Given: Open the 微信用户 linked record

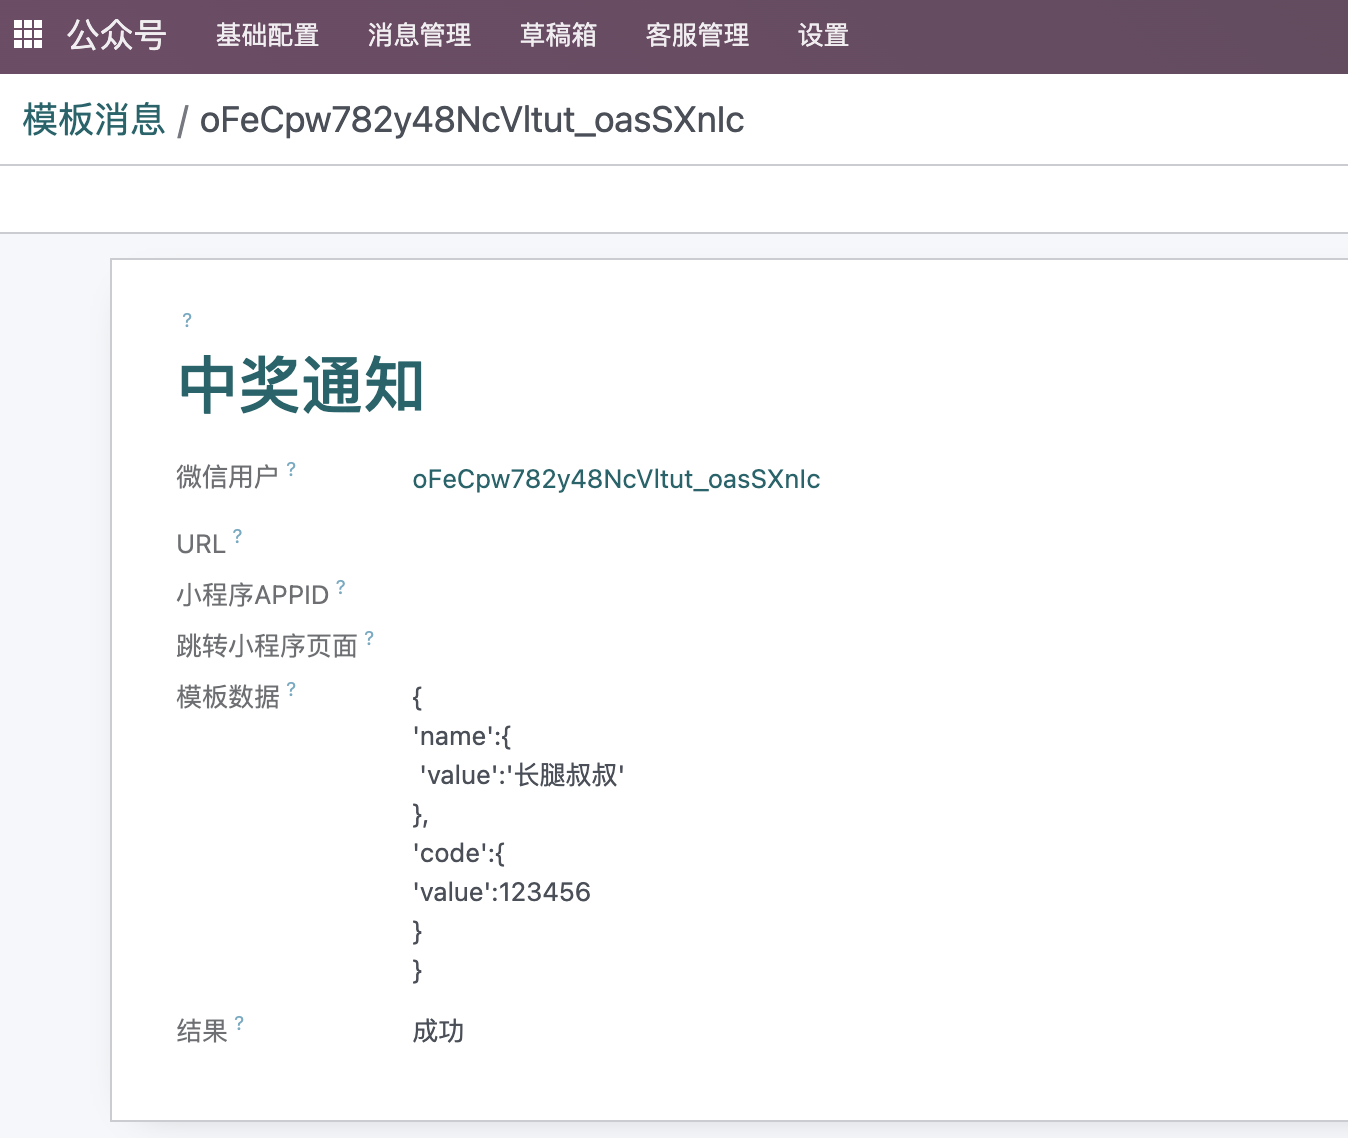Looking at the screenshot, I should pyautogui.click(x=616, y=479).
